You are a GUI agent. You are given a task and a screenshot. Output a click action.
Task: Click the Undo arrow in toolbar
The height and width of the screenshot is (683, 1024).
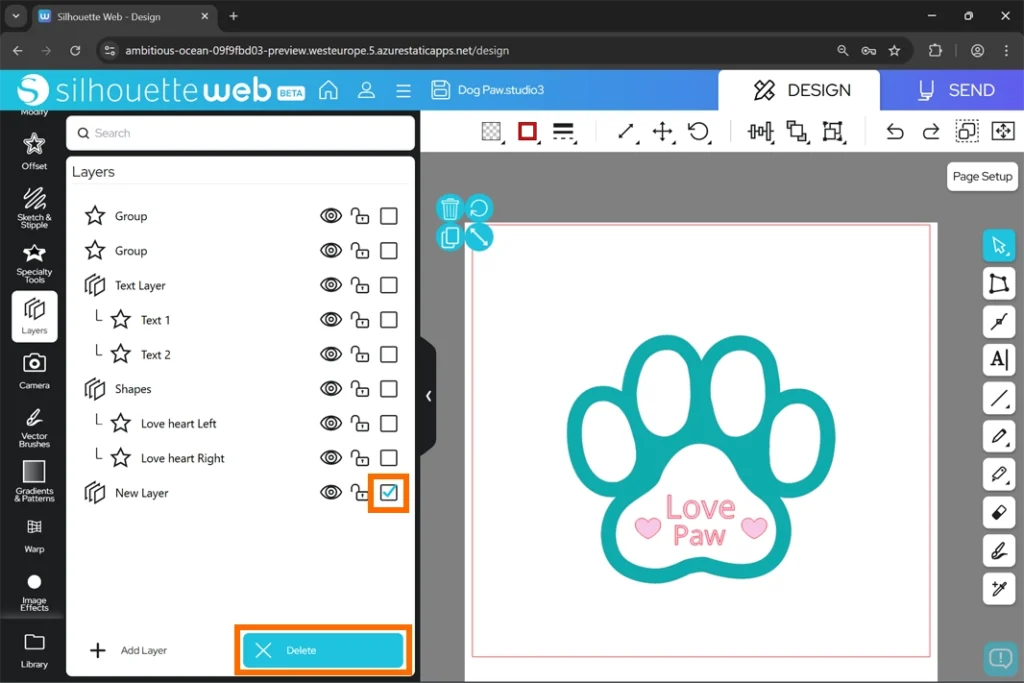pos(895,132)
